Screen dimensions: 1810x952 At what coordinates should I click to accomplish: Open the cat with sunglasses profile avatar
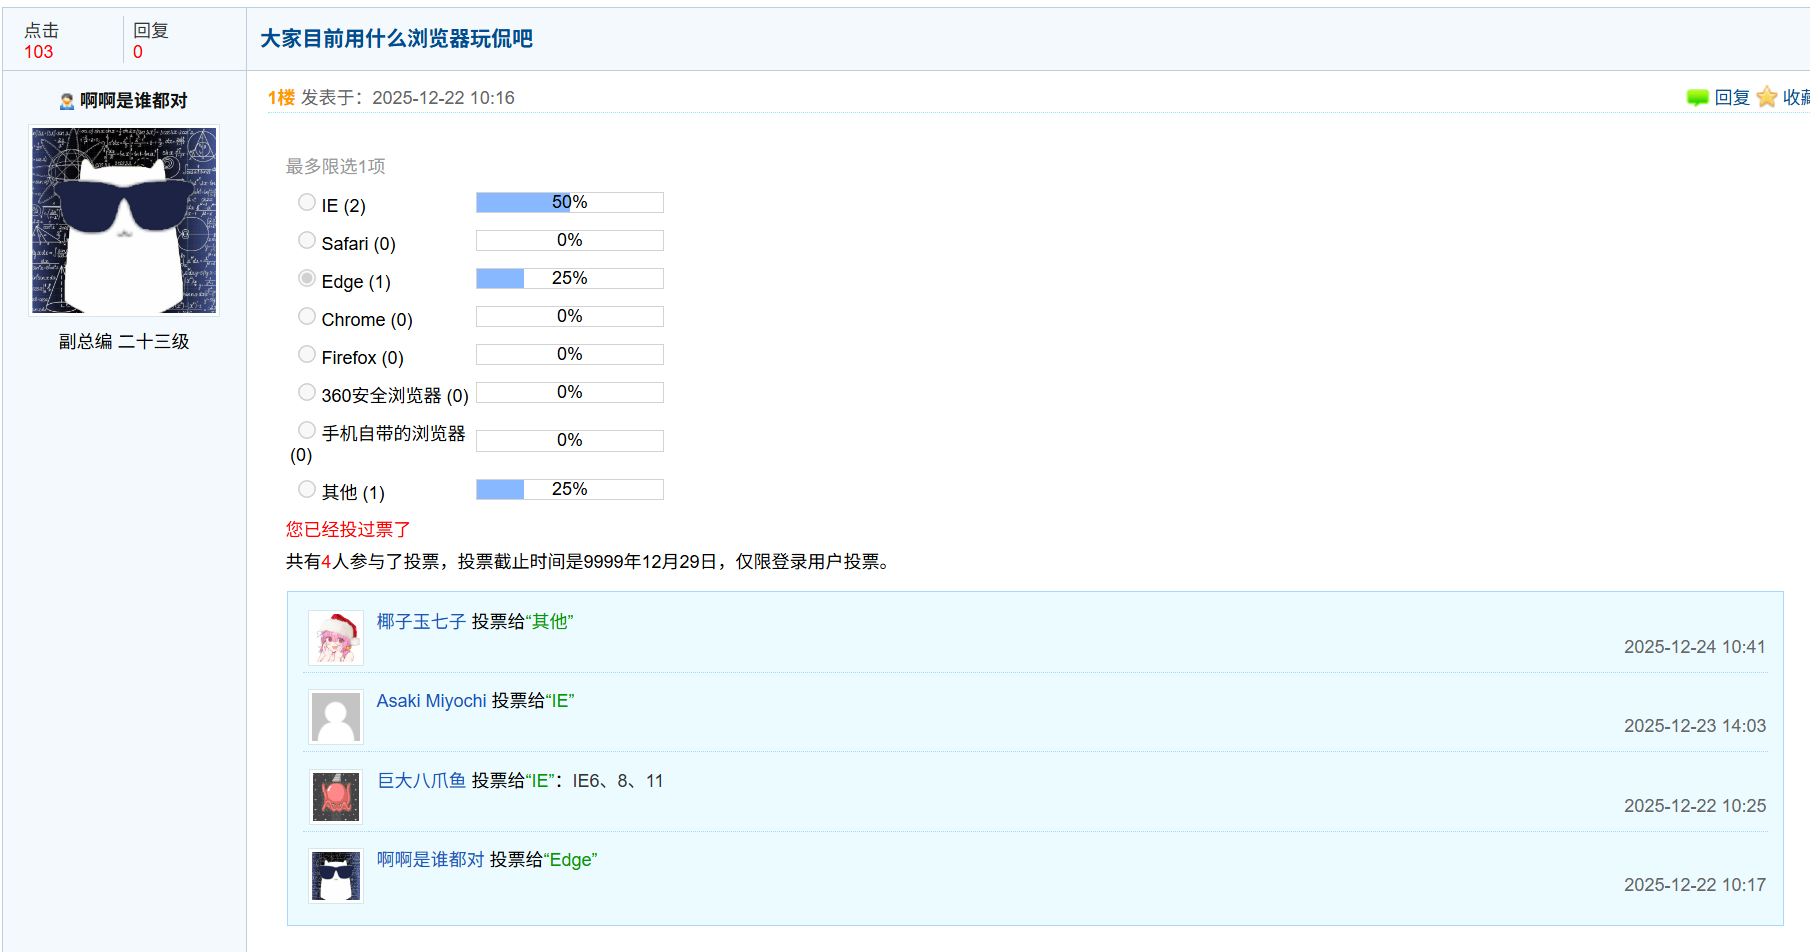(x=124, y=221)
